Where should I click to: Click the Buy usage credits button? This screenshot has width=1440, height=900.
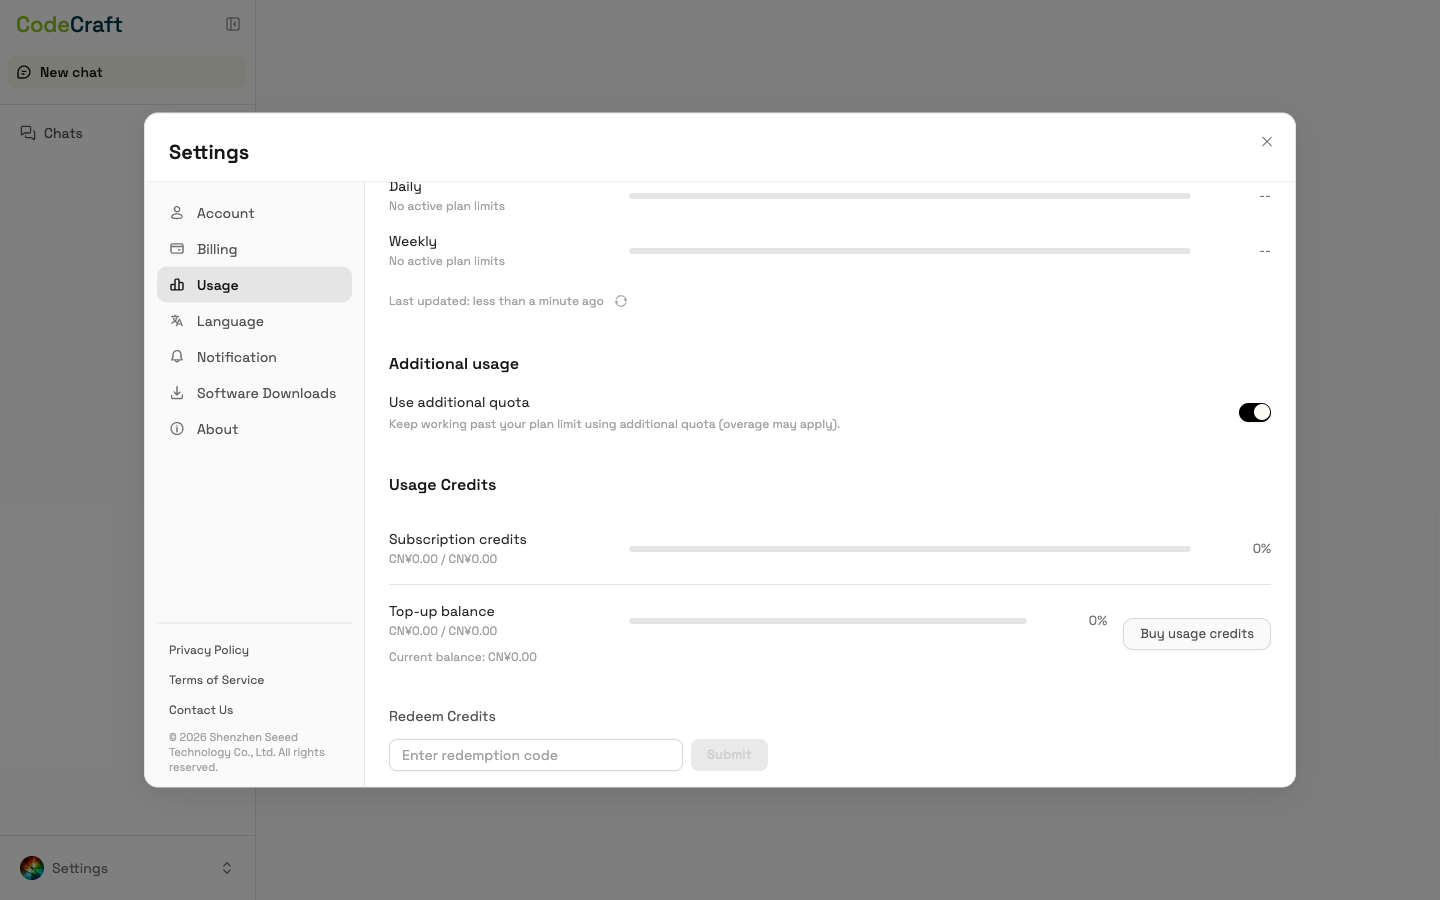(1197, 634)
